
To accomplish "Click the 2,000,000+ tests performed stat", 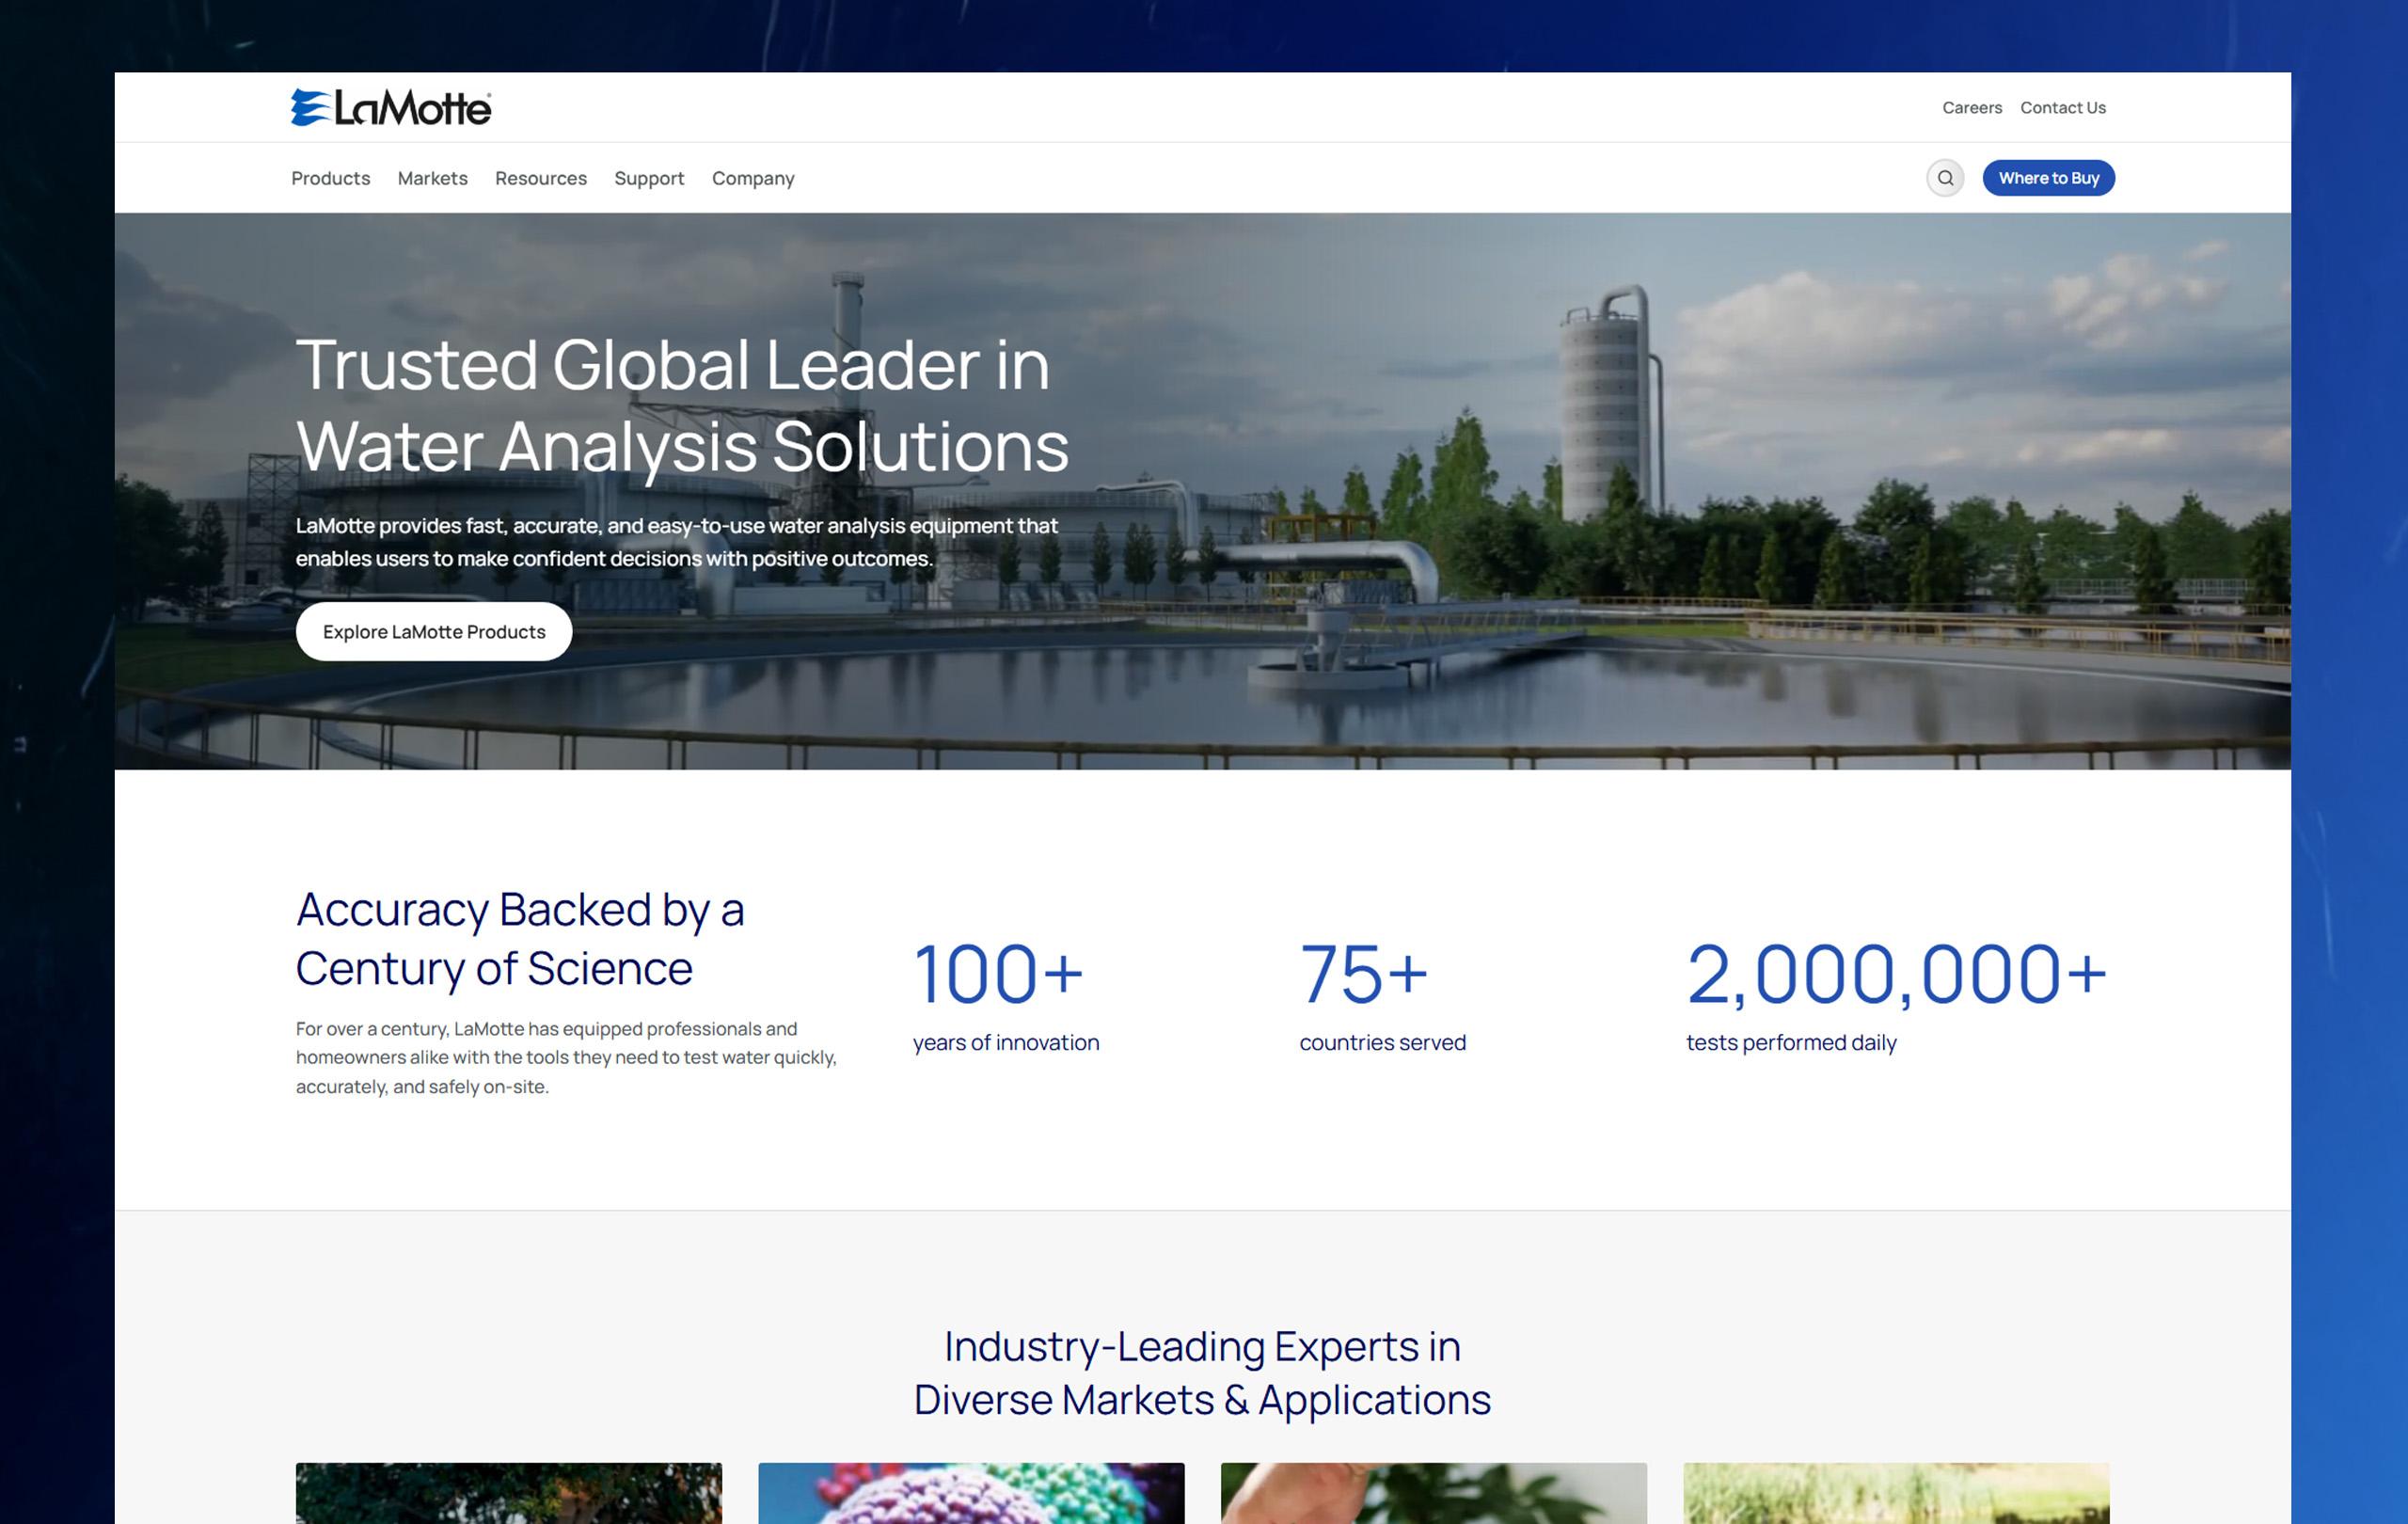I will tap(1895, 994).
